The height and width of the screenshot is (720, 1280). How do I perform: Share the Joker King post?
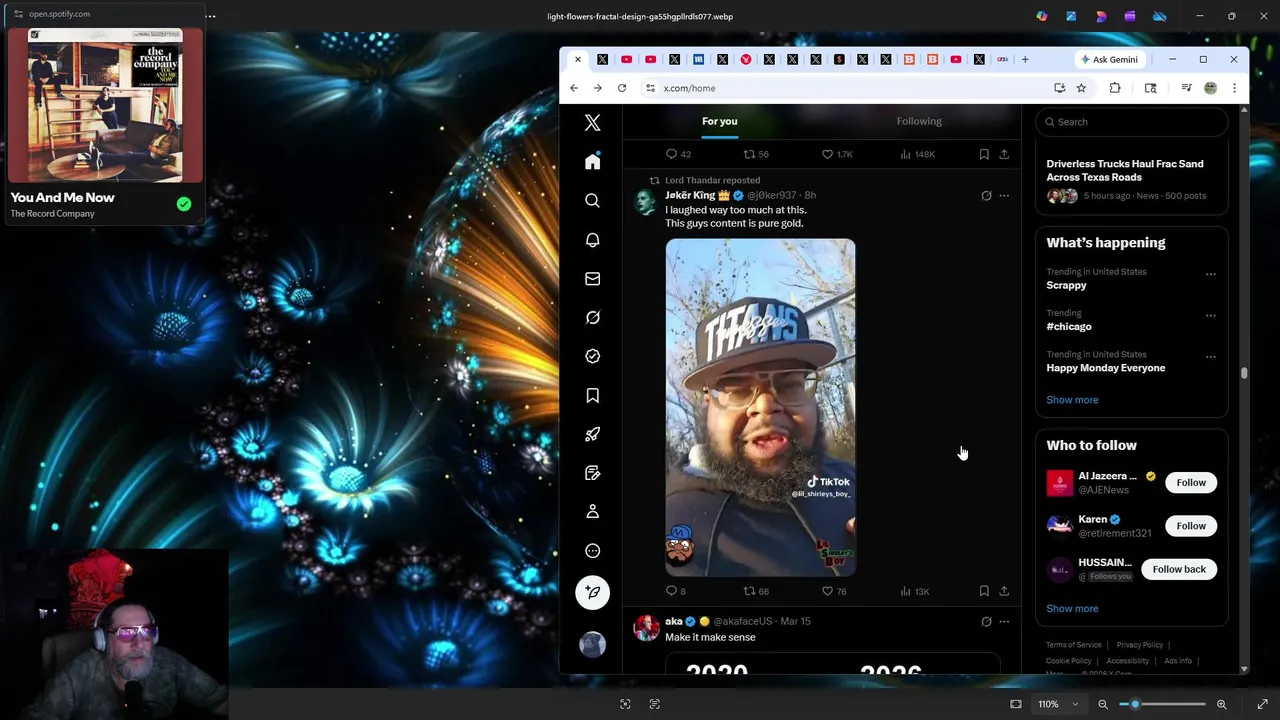coord(1004,591)
